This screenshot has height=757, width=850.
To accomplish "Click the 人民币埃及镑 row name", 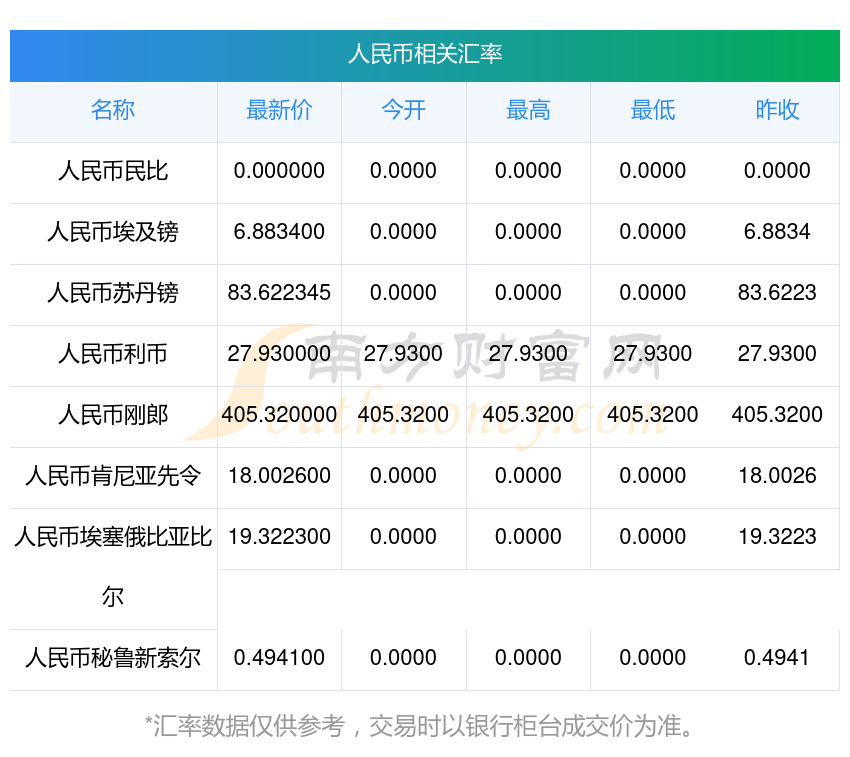I will [x=113, y=232].
